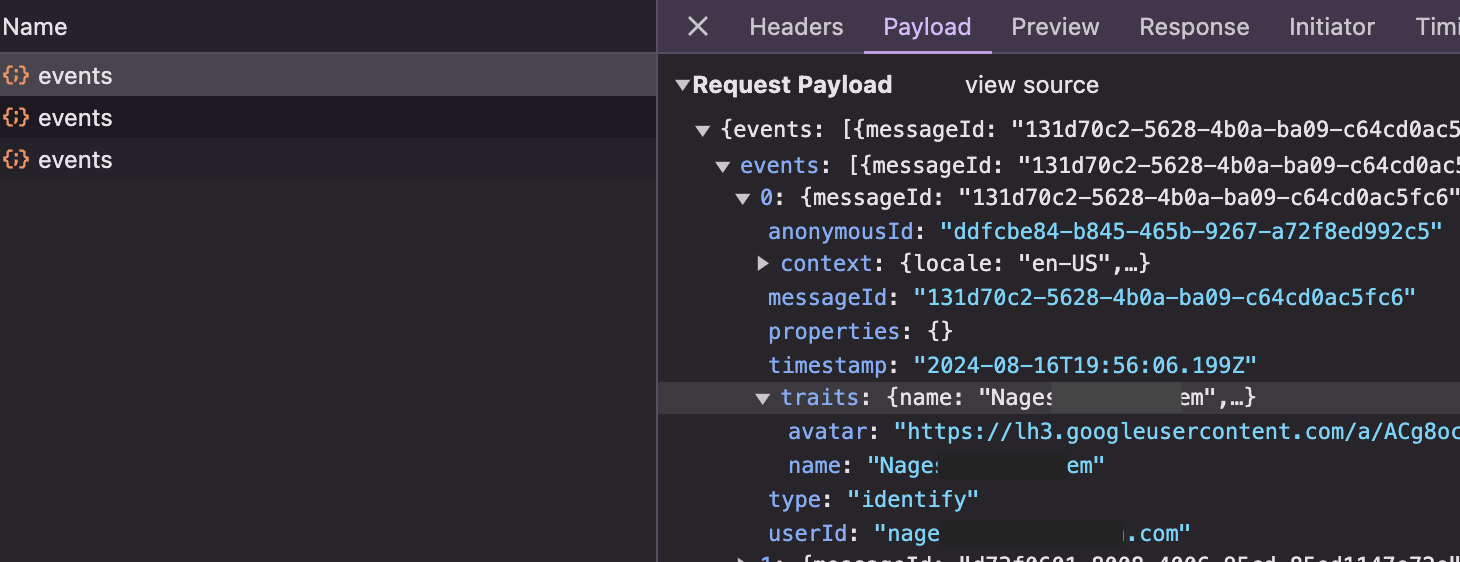Switch to the Response tab
The height and width of the screenshot is (562, 1460).
(x=1194, y=27)
